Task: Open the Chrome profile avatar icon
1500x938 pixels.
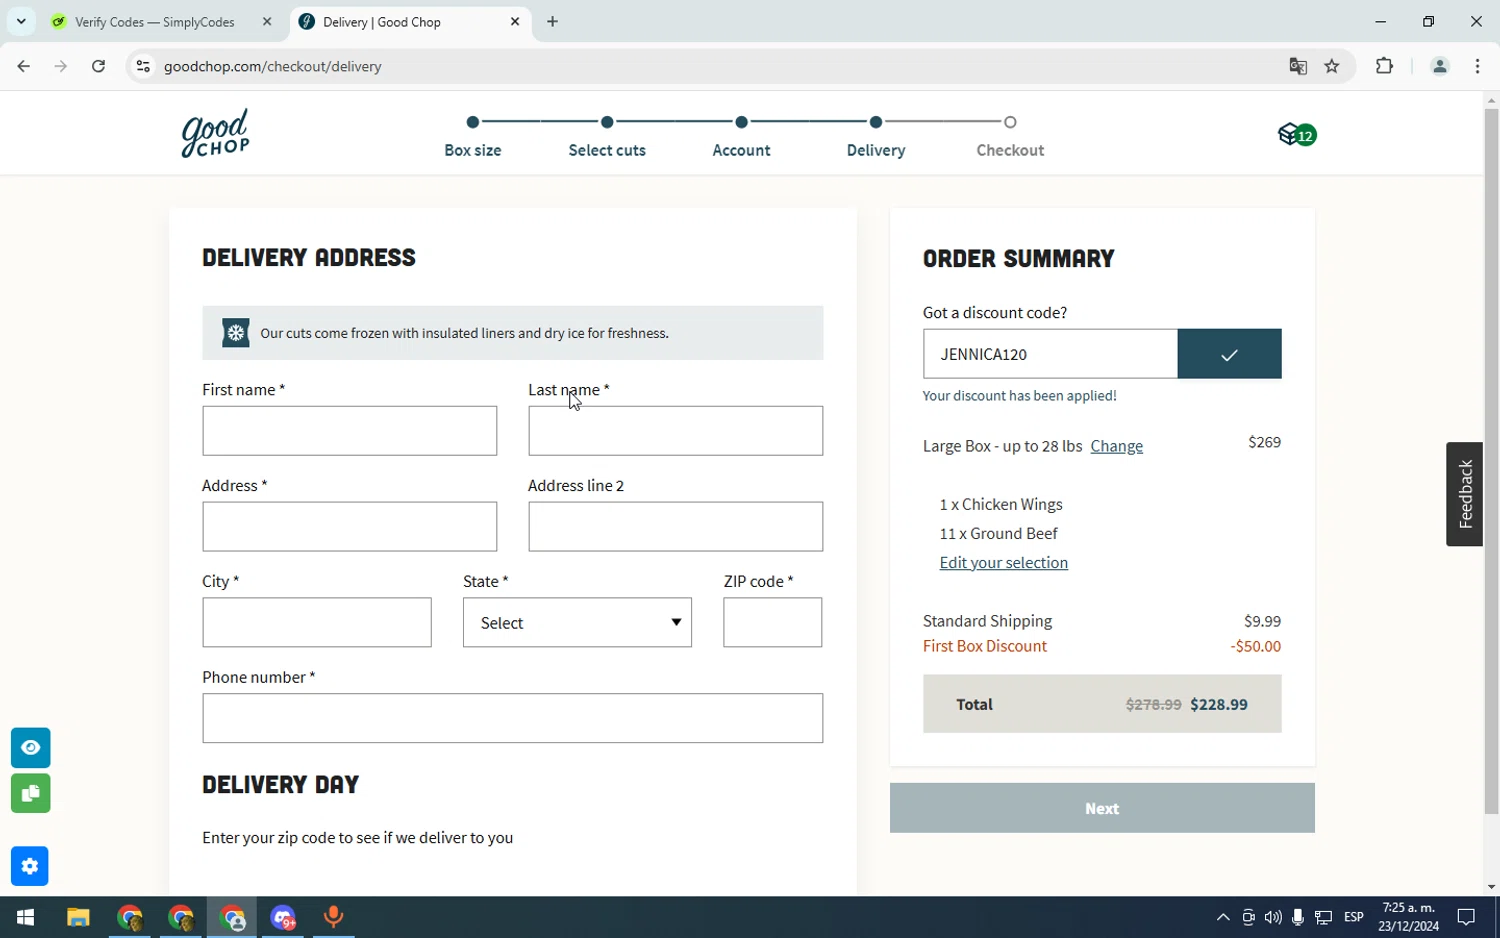Action: [1440, 66]
